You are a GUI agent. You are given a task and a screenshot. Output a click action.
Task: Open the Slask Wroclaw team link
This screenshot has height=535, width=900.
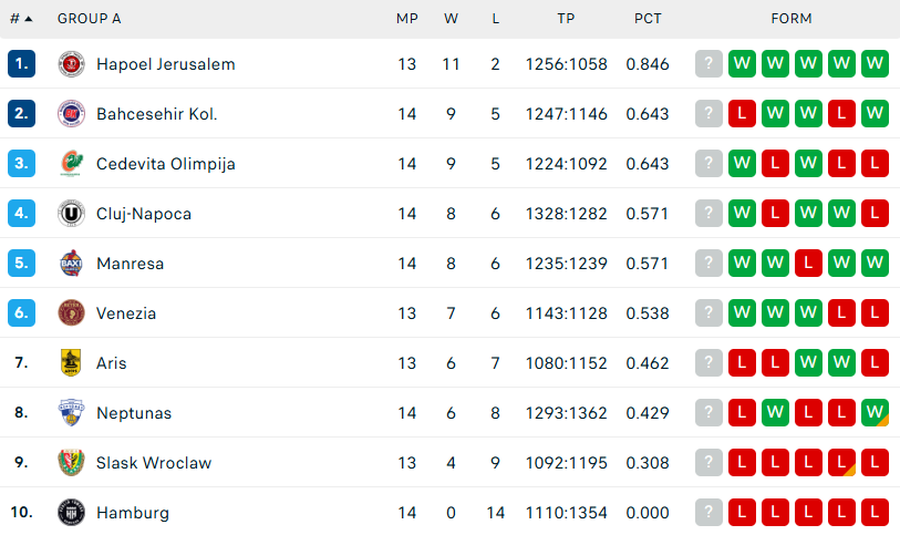click(154, 463)
